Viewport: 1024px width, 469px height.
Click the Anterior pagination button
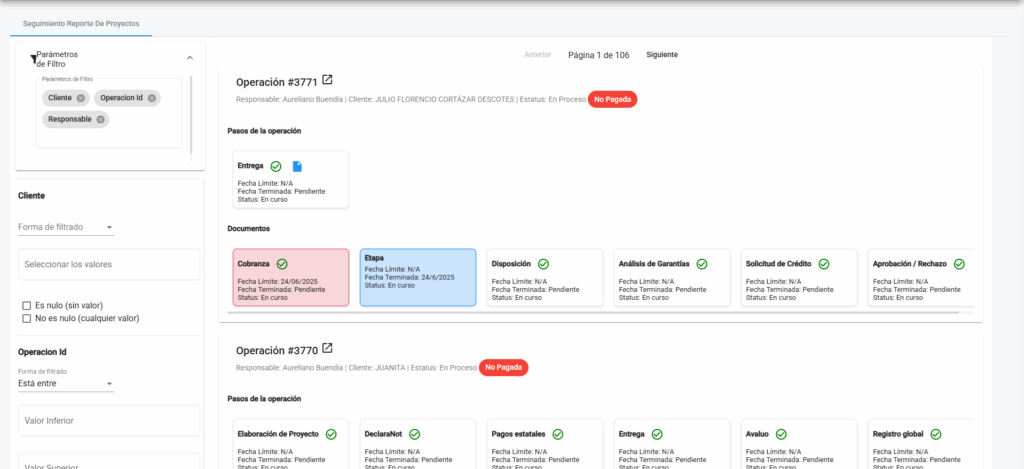pyautogui.click(x=537, y=54)
